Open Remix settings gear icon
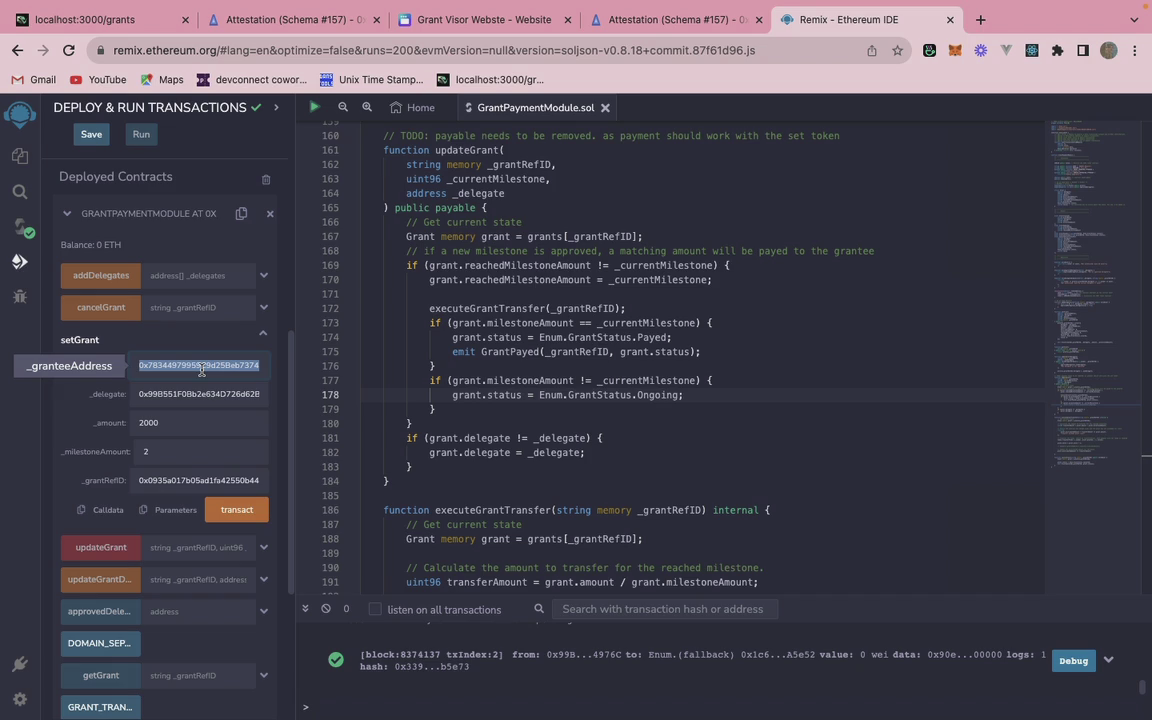1152x720 pixels. click(x=20, y=699)
